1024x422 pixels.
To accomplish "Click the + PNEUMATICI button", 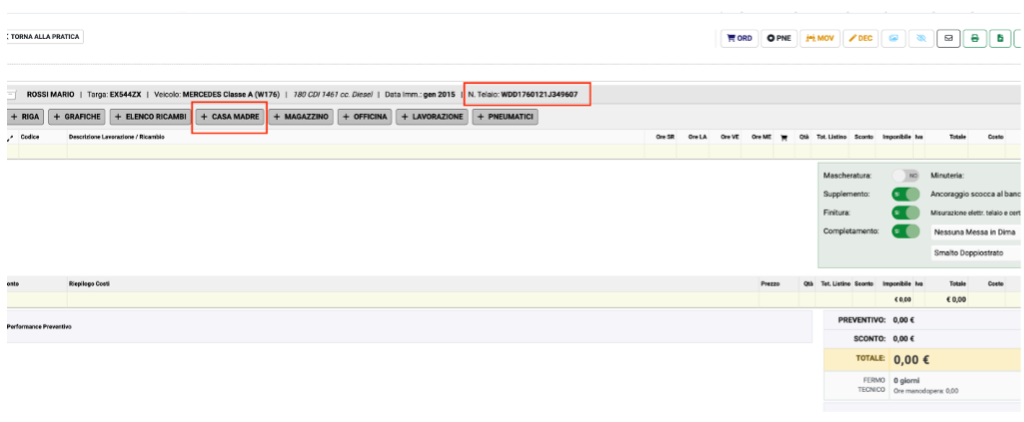I will pos(505,117).
